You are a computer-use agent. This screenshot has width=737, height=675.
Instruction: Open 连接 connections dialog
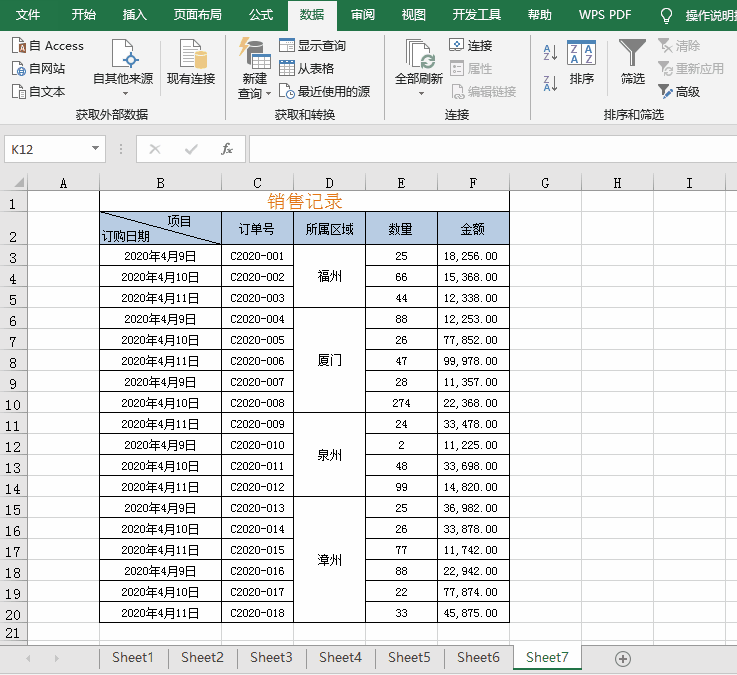coord(470,45)
